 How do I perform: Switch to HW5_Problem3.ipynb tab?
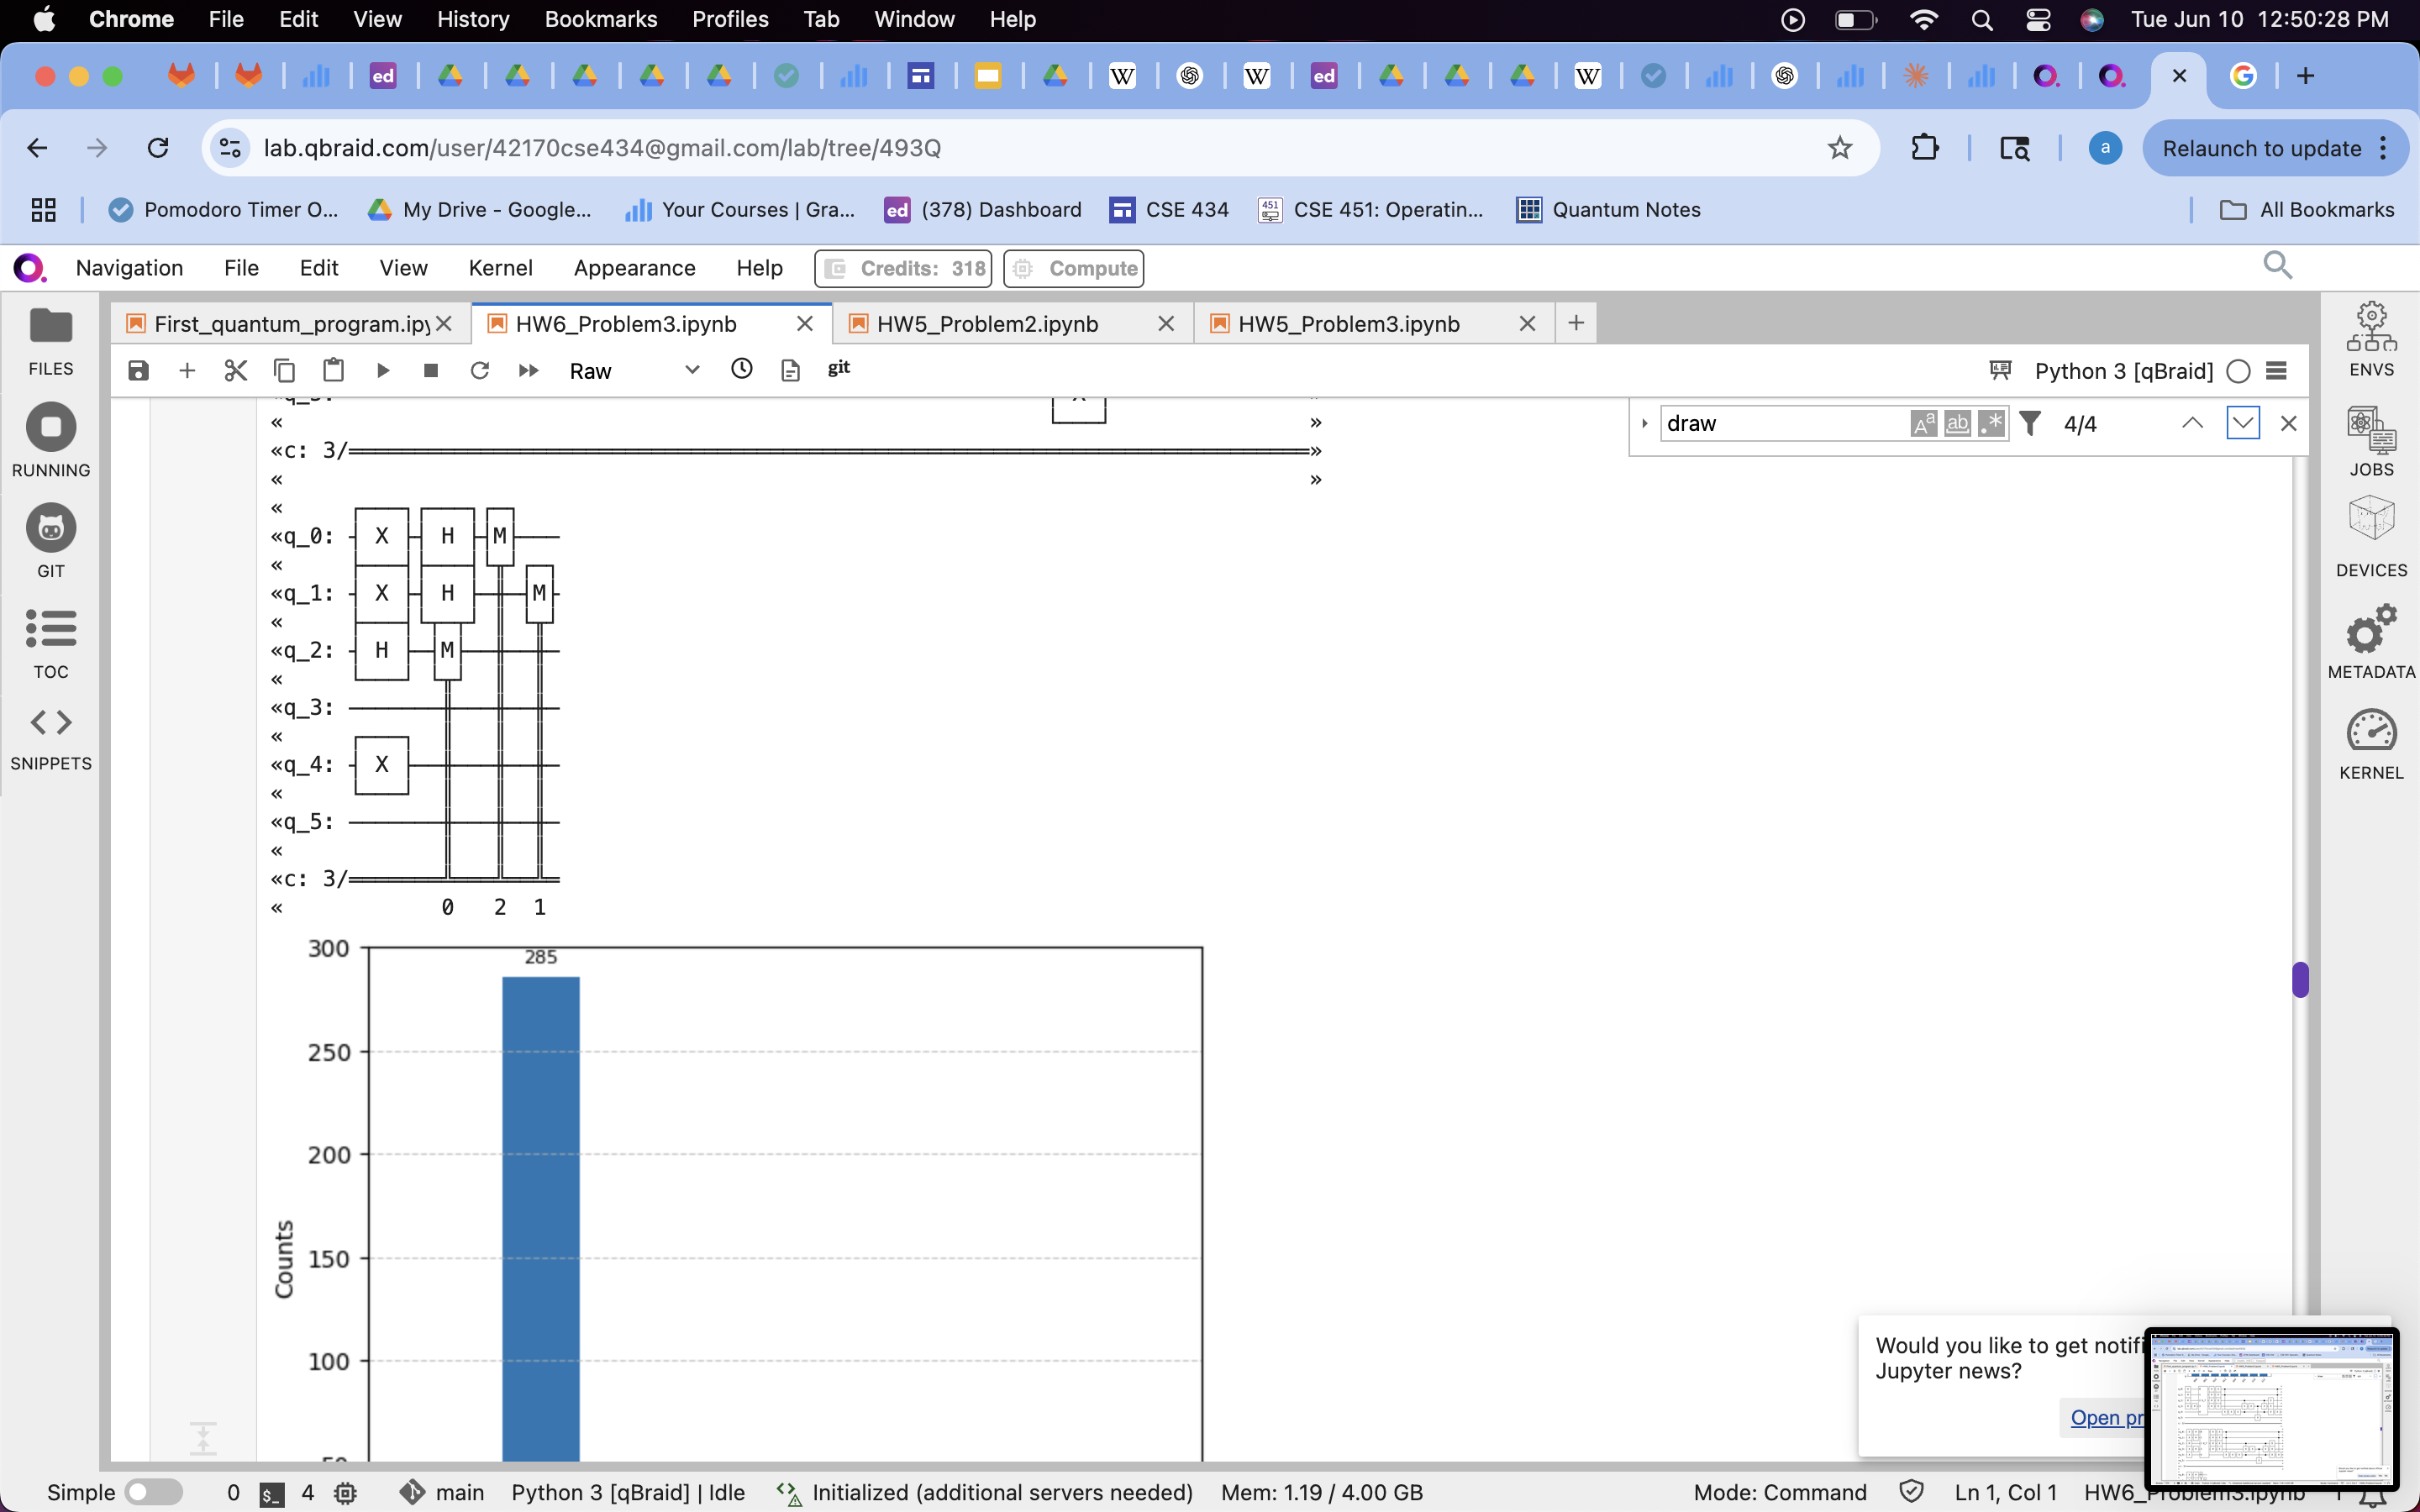click(1348, 324)
